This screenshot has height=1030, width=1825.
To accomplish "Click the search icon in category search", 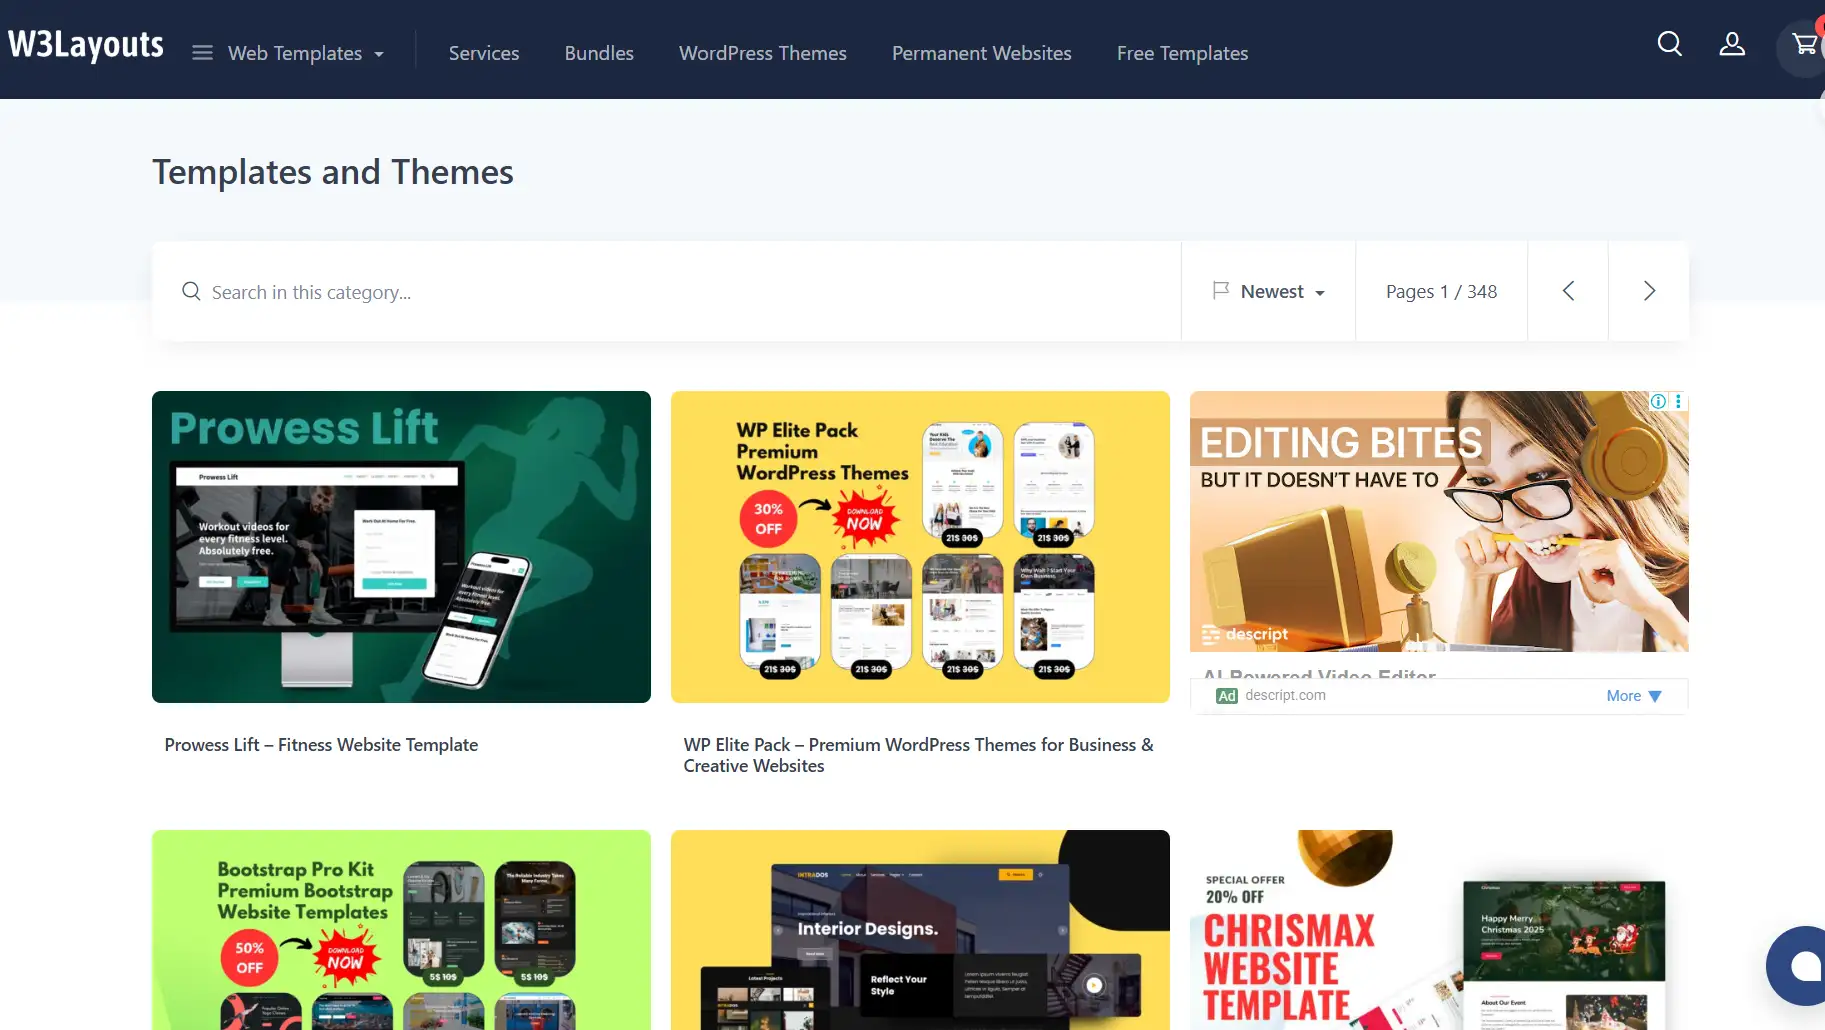I will [191, 291].
